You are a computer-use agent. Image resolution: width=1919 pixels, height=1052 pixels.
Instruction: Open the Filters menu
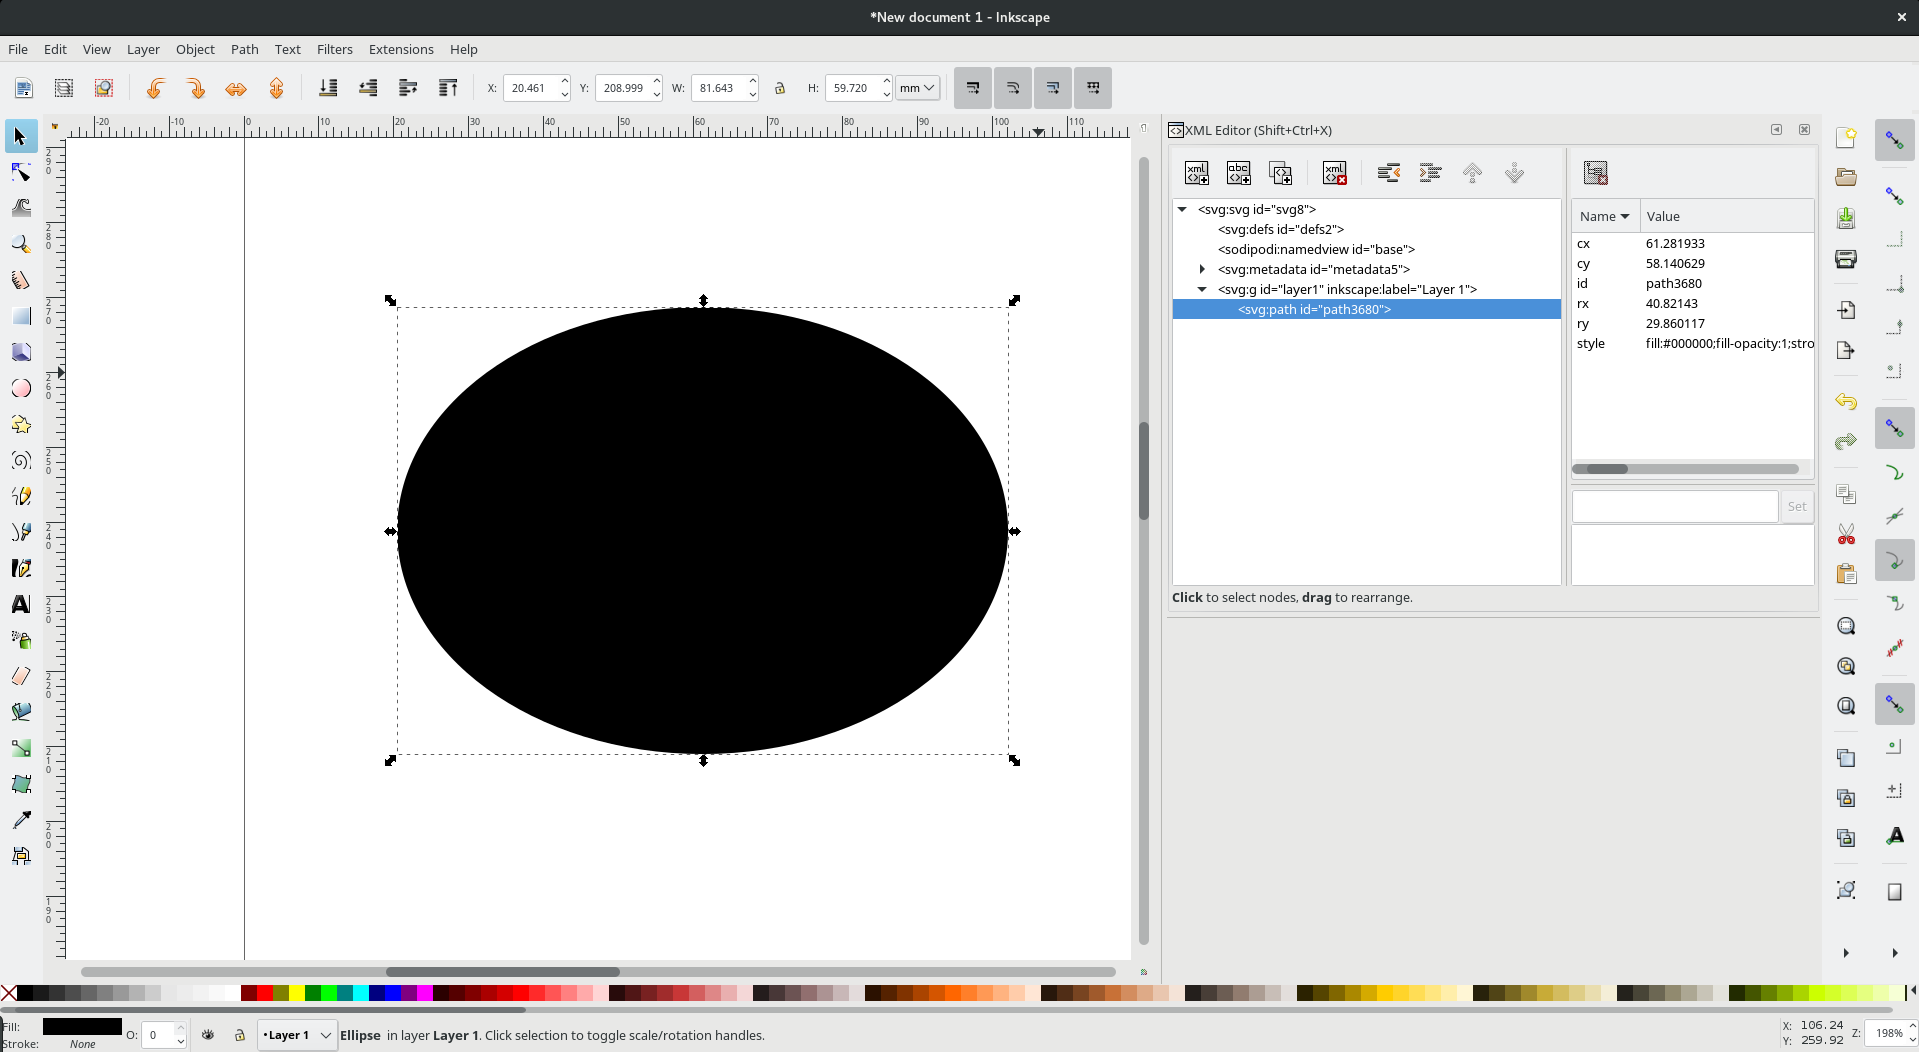[x=334, y=49]
